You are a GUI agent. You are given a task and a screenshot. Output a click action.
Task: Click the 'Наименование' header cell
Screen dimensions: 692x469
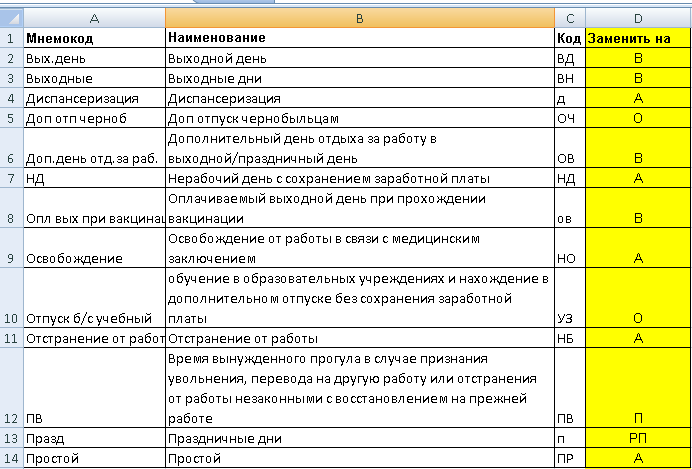pyautogui.click(x=360, y=38)
